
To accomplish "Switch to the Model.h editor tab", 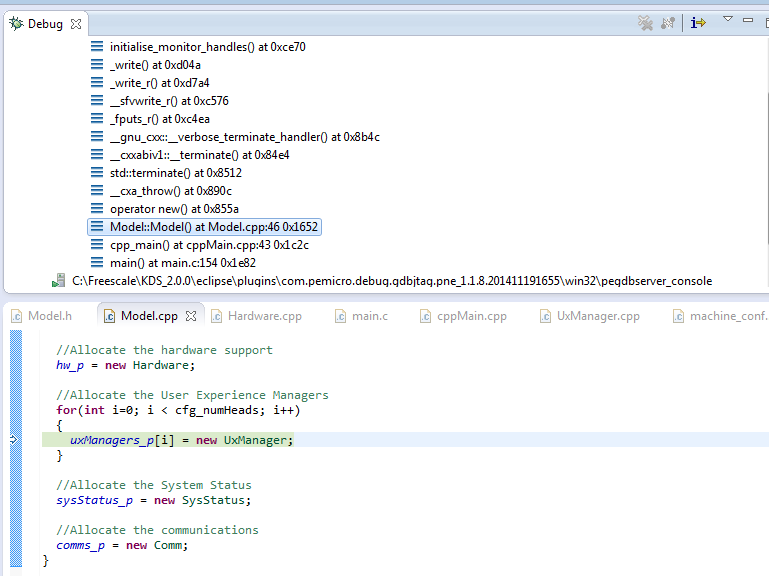I will coord(42,316).
